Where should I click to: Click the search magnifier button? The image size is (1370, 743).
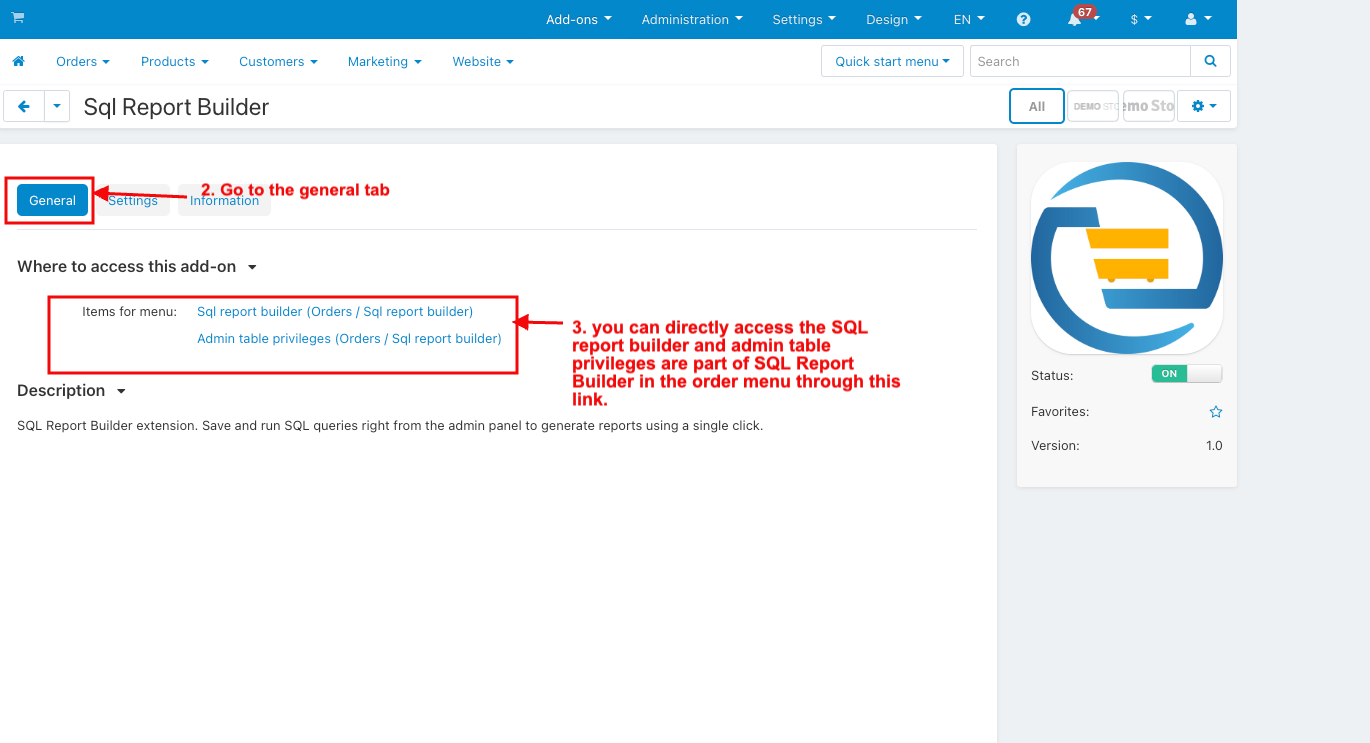click(x=1210, y=61)
